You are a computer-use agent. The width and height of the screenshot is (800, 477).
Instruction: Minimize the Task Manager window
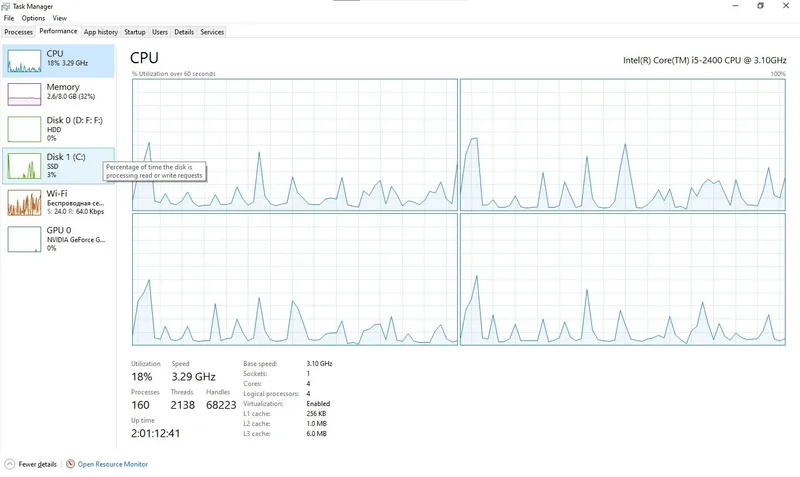point(736,6)
